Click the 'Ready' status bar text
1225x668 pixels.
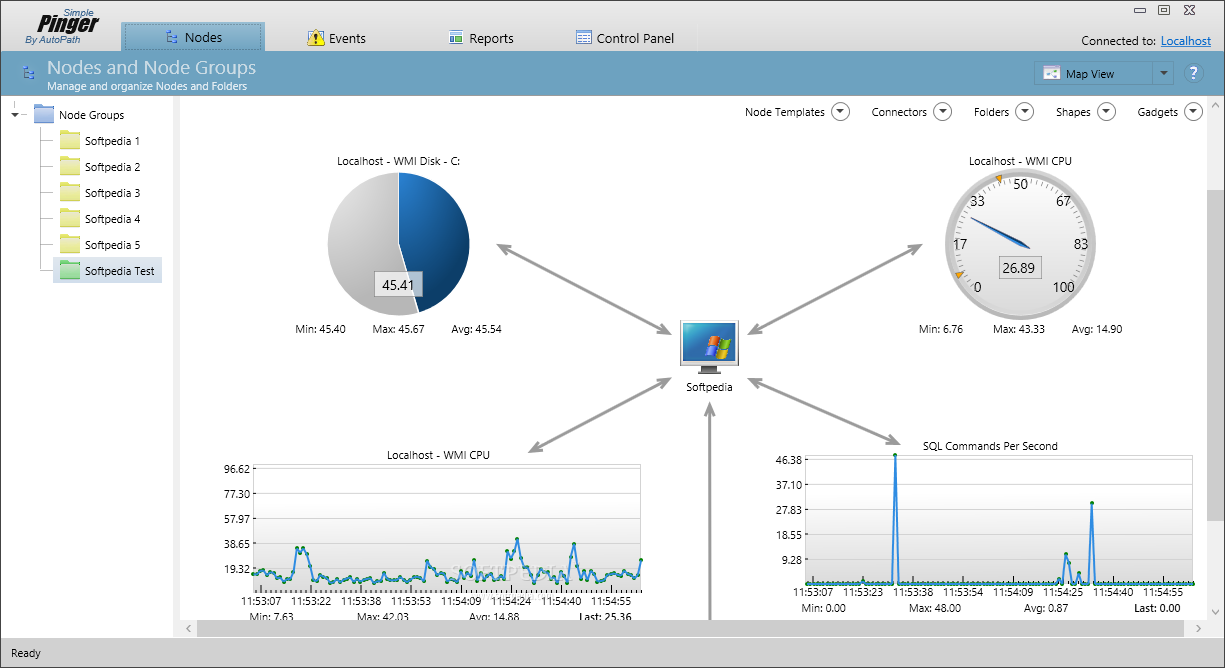coord(26,653)
